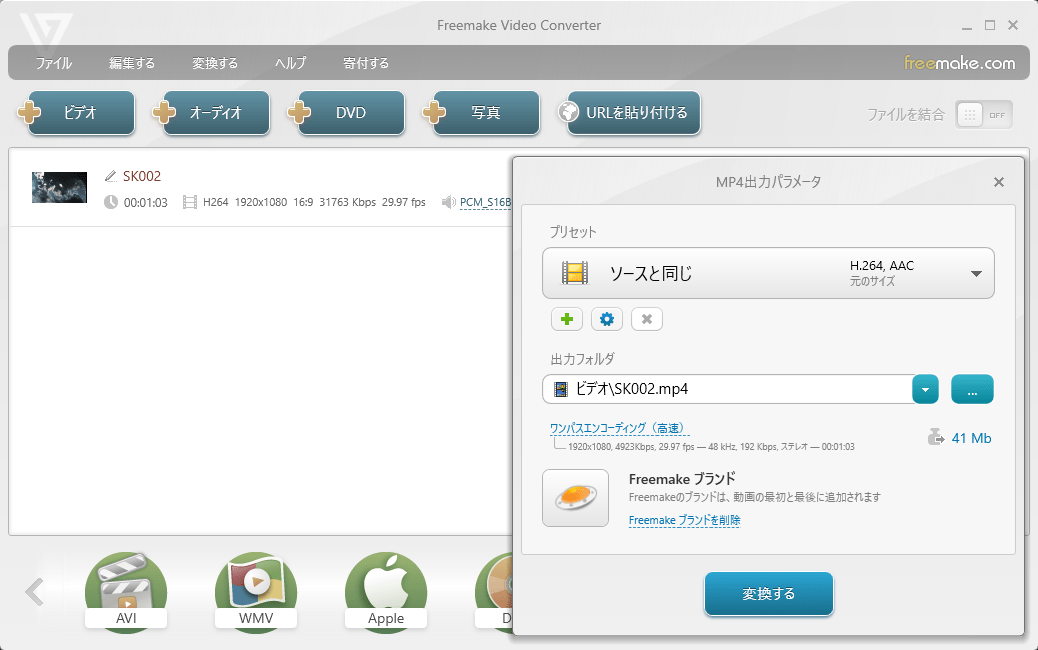
Task: Click the Freemake brand logo image
Action: click(x=575, y=498)
